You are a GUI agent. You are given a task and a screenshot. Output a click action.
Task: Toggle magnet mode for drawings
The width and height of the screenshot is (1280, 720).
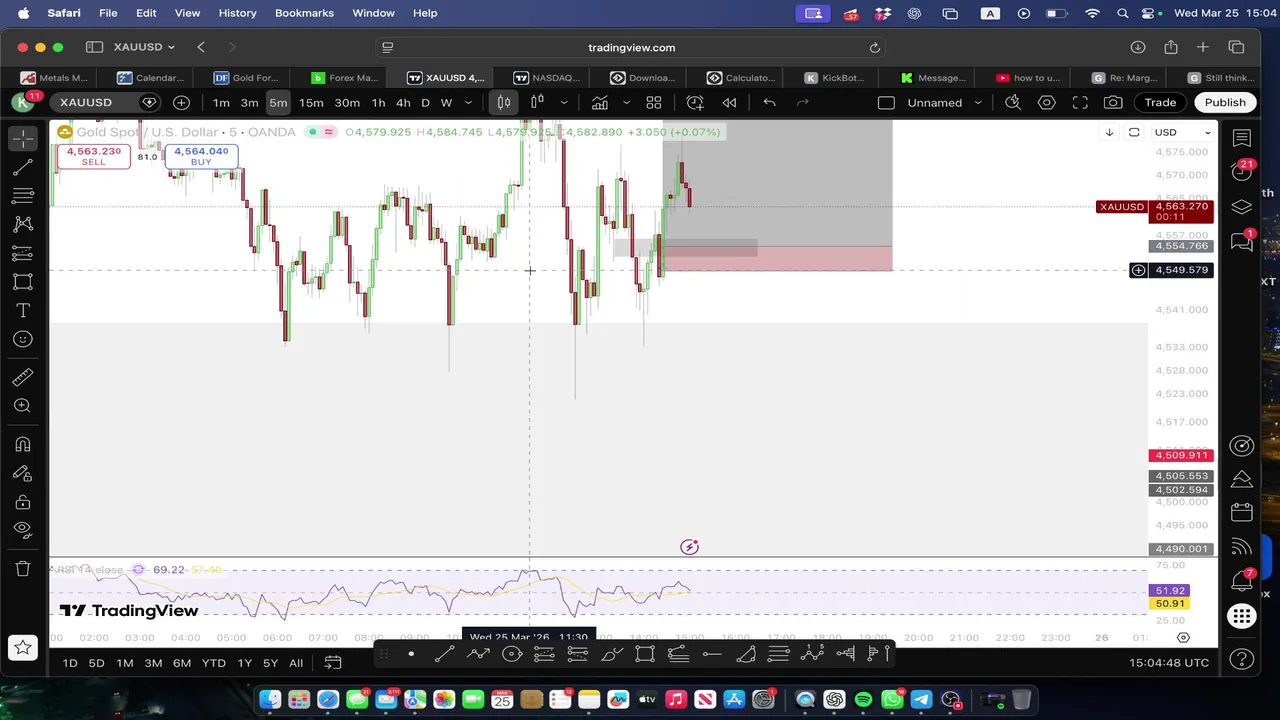click(x=23, y=444)
